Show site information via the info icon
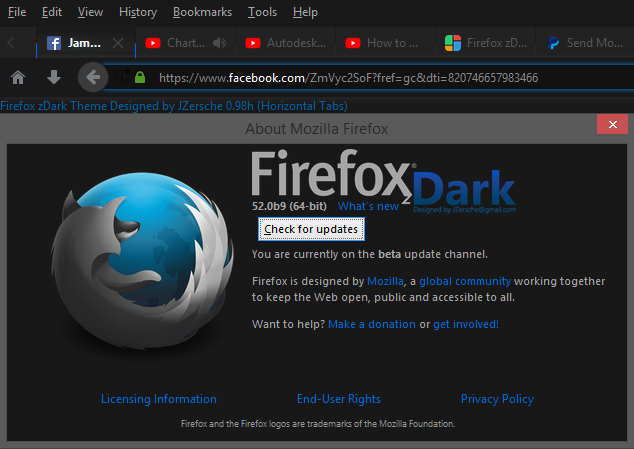 (x=122, y=77)
